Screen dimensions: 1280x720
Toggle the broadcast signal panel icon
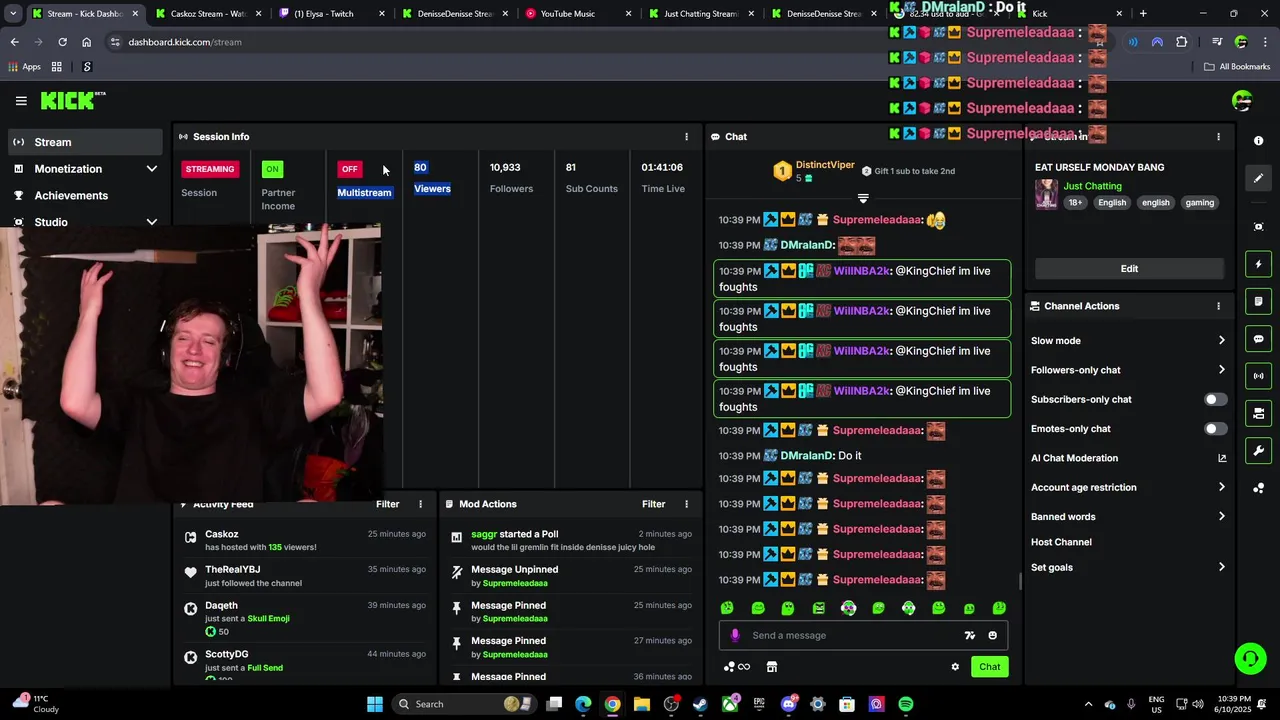1258,376
